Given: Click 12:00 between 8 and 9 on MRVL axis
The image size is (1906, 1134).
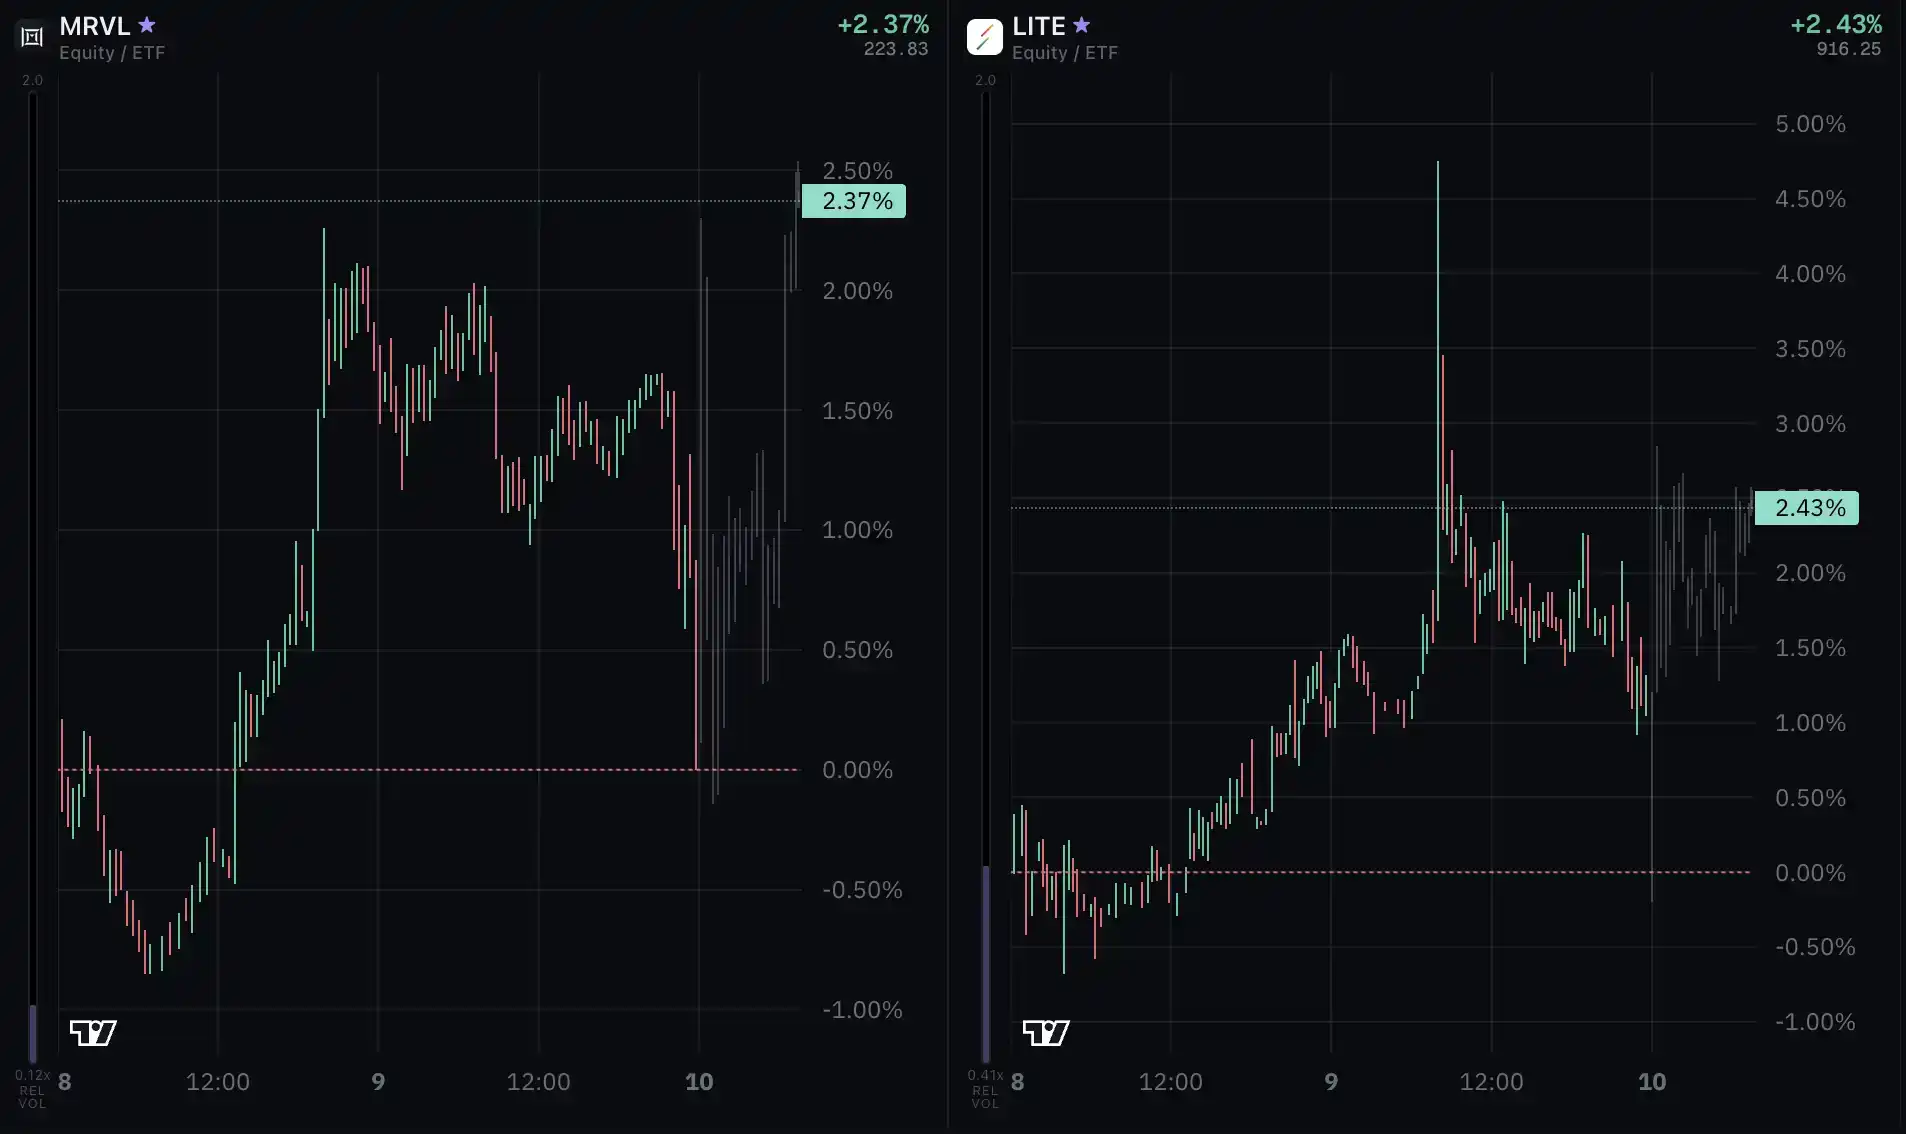Looking at the screenshot, I should tap(218, 1082).
